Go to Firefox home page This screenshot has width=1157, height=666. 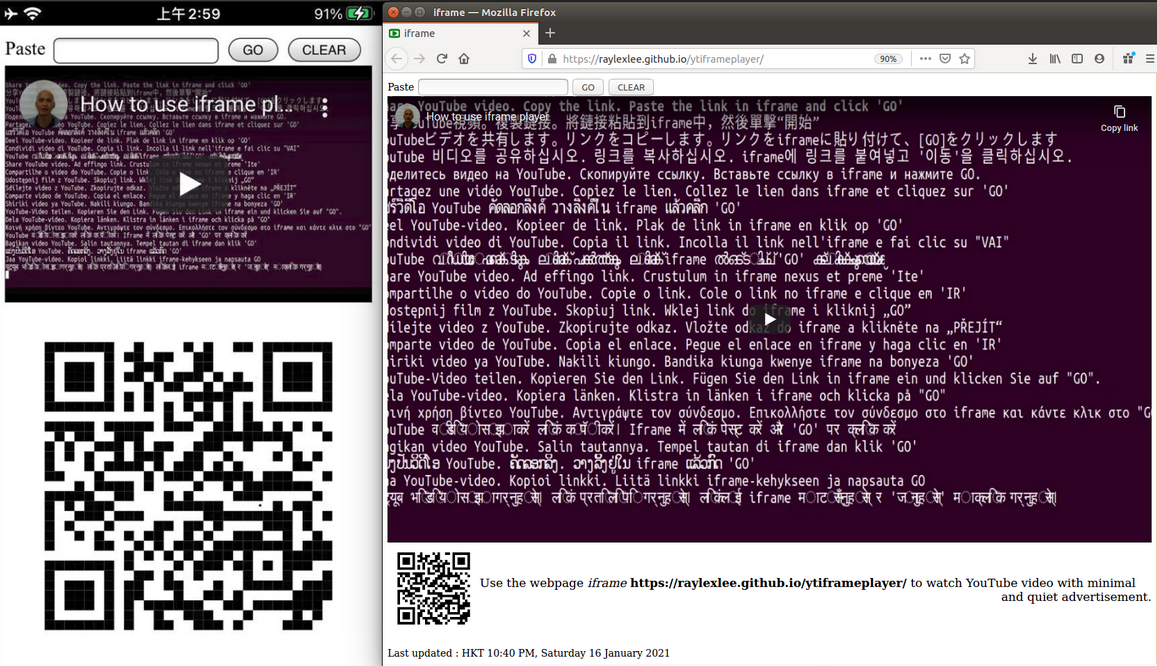click(x=464, y=59)
